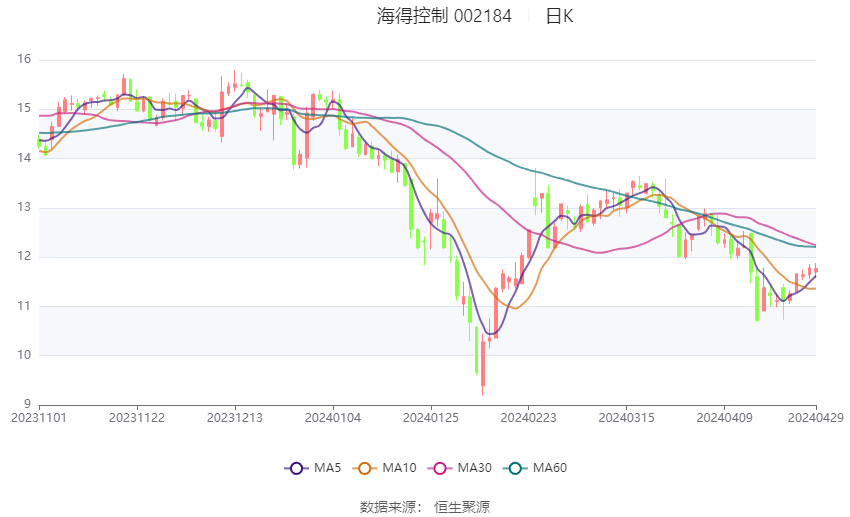The height and width of the screenshot is (517, 850).
Task: Click the 20240409 date label
Action: (x=724, y=418)
